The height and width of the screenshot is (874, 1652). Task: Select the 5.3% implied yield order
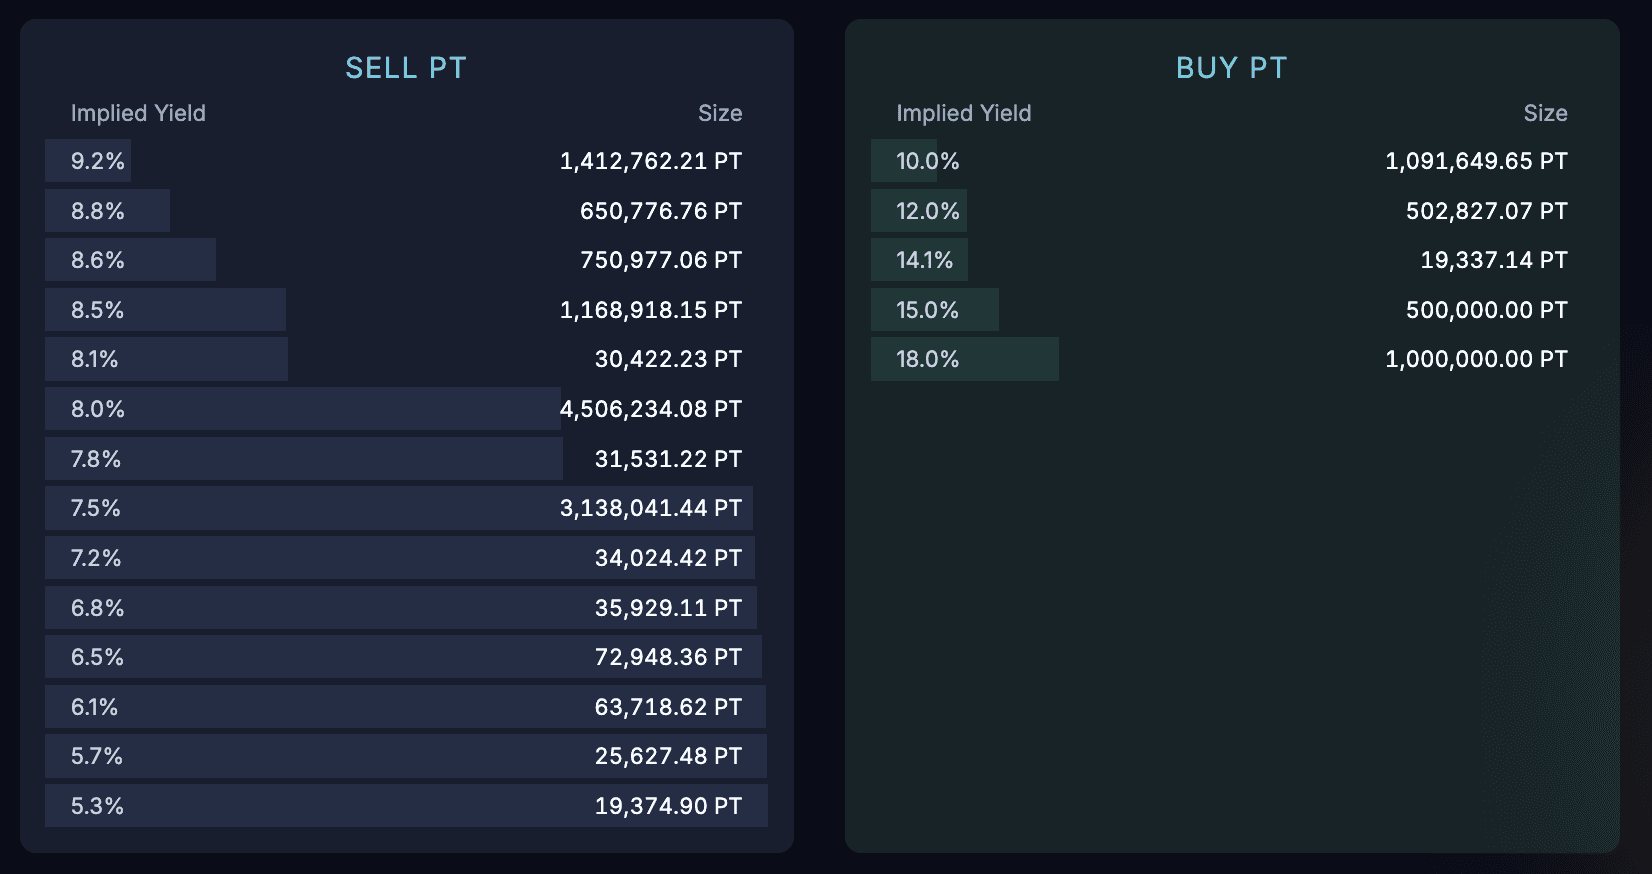tap(98, 806)
